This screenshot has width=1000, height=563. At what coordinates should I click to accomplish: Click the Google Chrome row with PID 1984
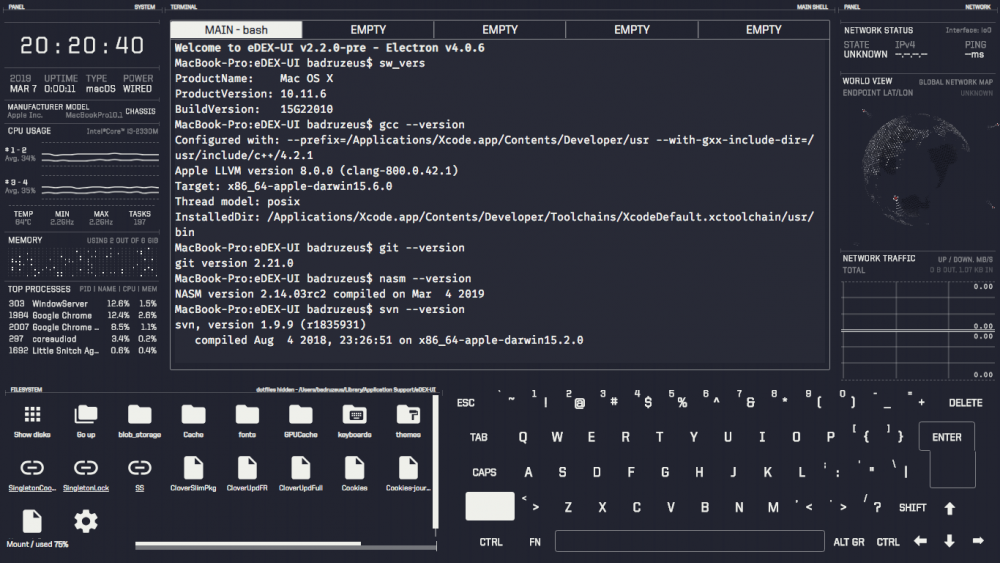[x=82, y=316]
